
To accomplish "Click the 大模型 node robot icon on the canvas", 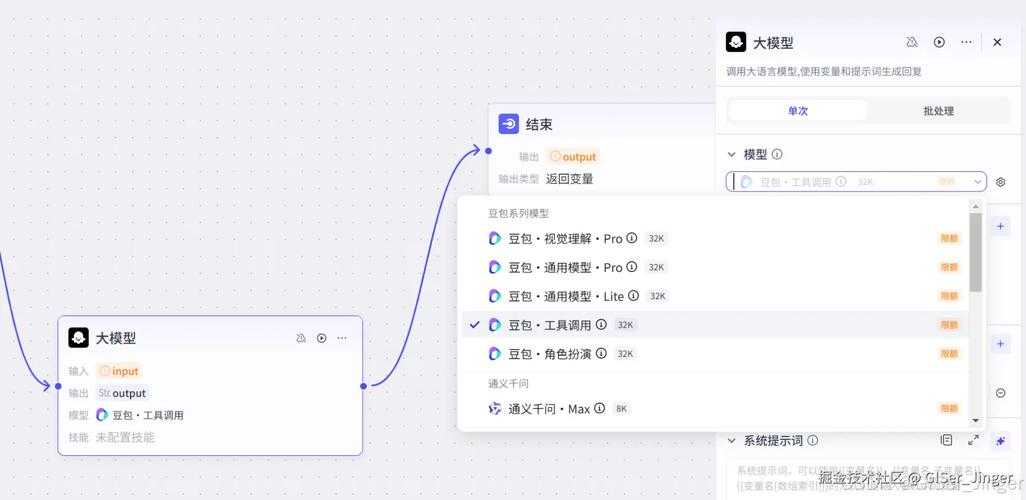I will (79, 338).
